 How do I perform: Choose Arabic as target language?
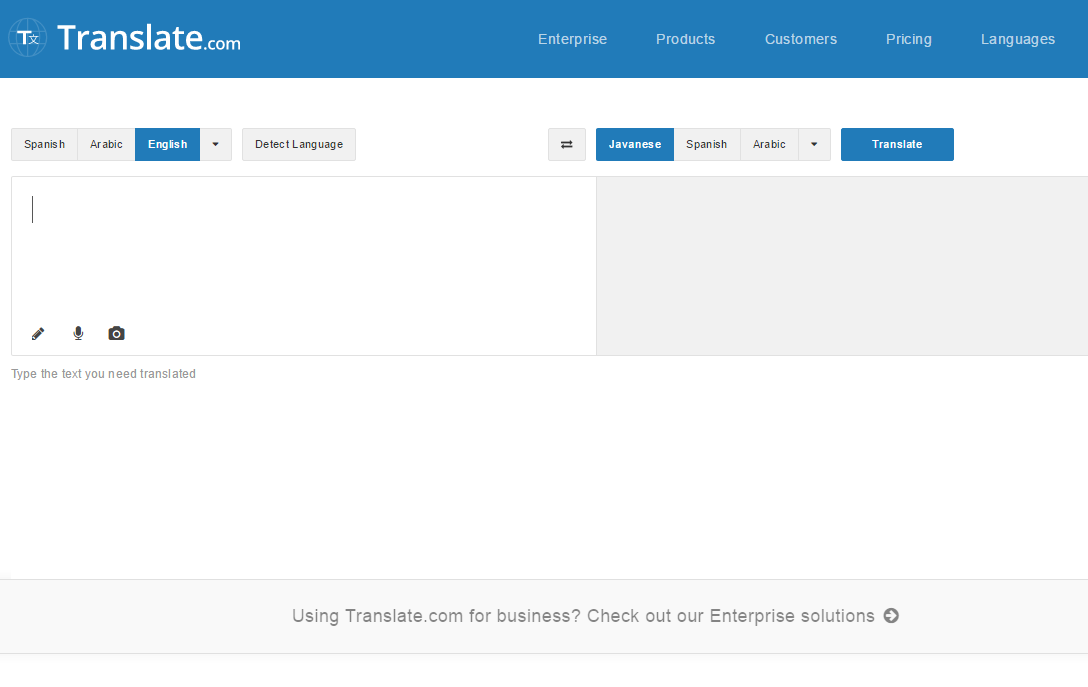coord(769,144)
